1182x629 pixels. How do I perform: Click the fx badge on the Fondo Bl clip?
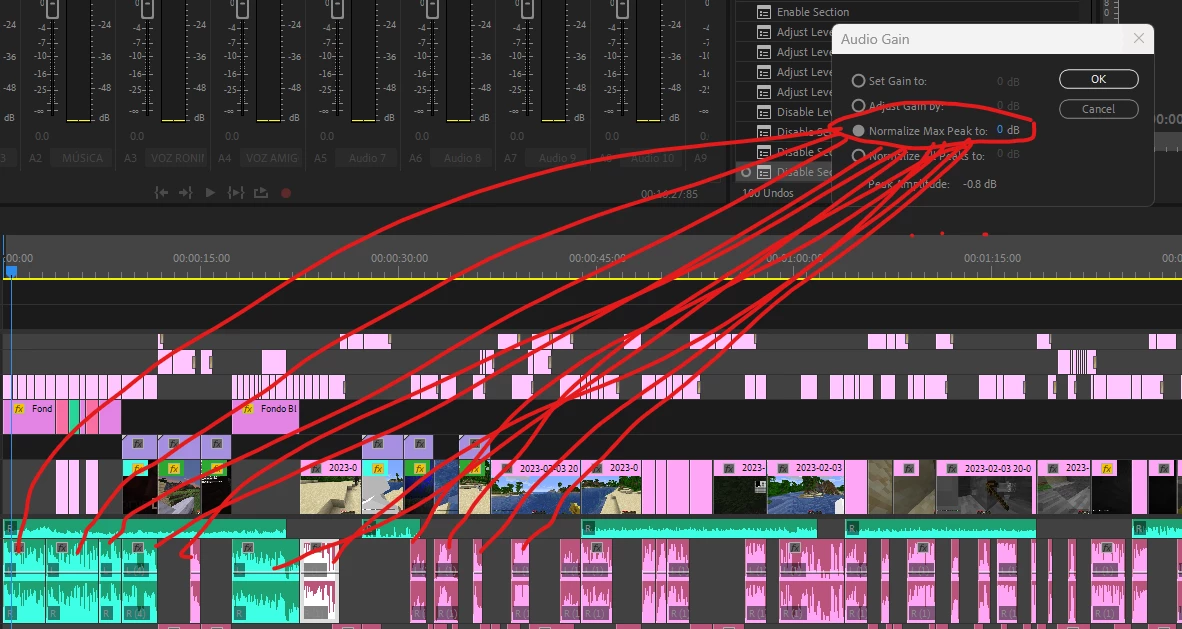point(247,409)
